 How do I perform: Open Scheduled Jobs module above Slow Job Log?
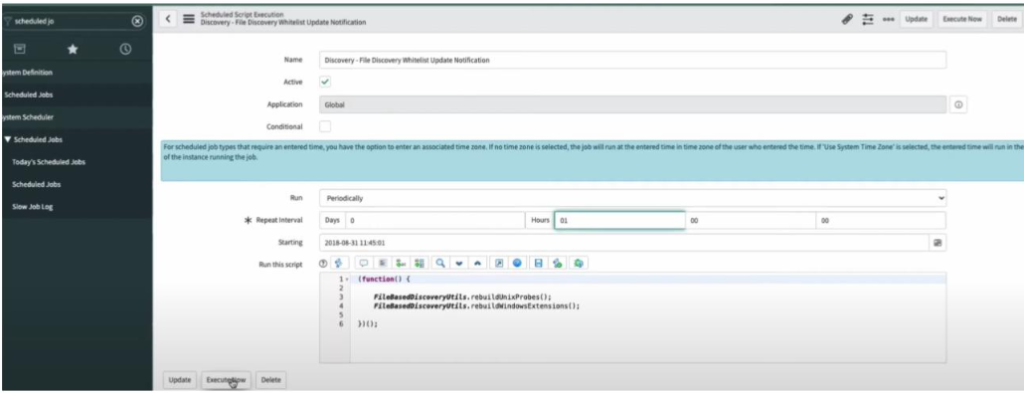pos(37,185)
